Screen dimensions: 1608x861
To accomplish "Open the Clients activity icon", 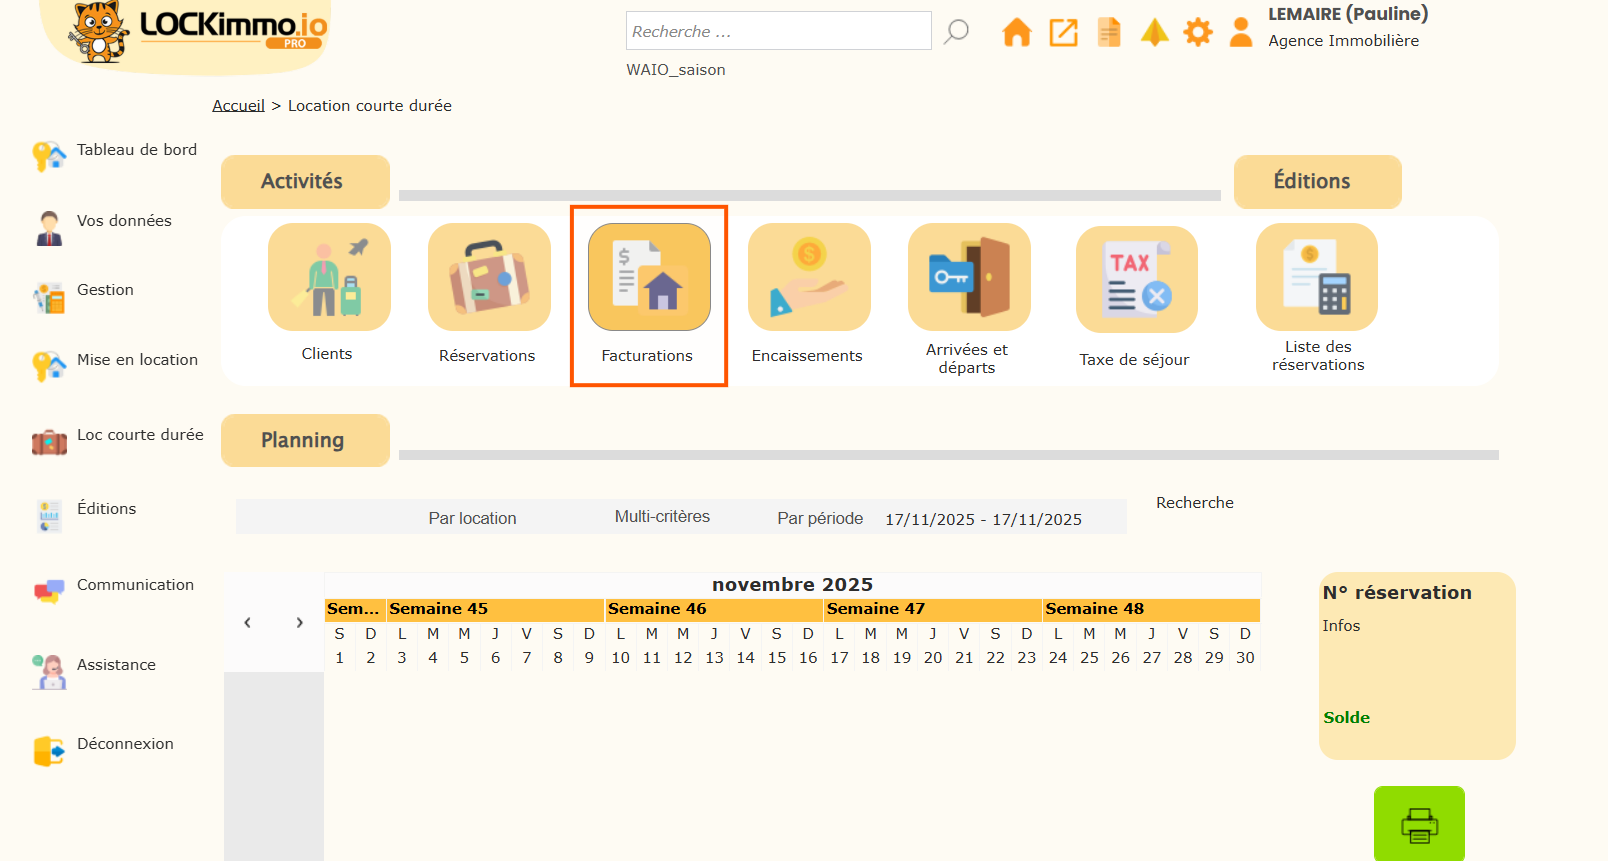I will 329,277.
